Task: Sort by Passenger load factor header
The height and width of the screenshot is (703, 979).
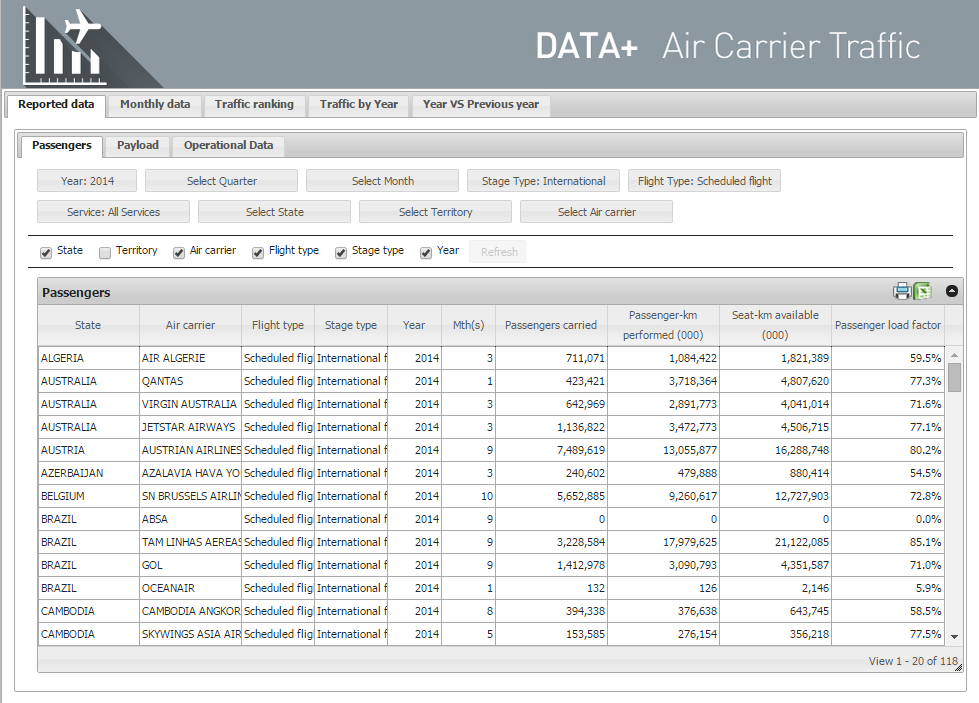Action: (x=887, y=325)
